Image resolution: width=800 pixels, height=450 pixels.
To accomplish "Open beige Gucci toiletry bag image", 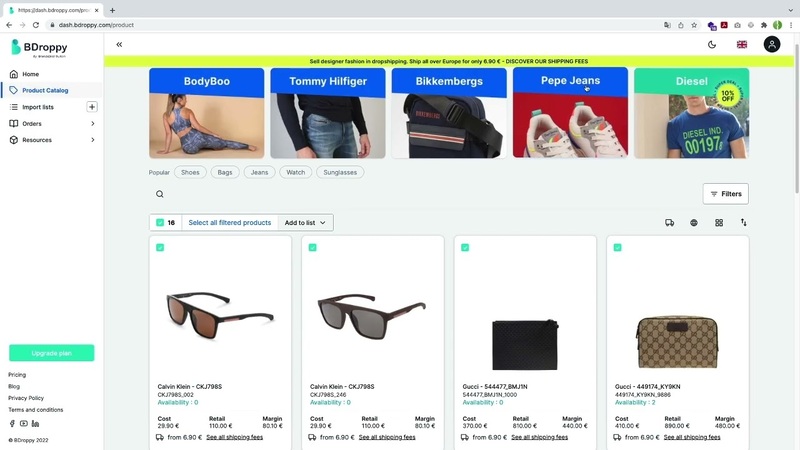I will click(x=678, y=341).
